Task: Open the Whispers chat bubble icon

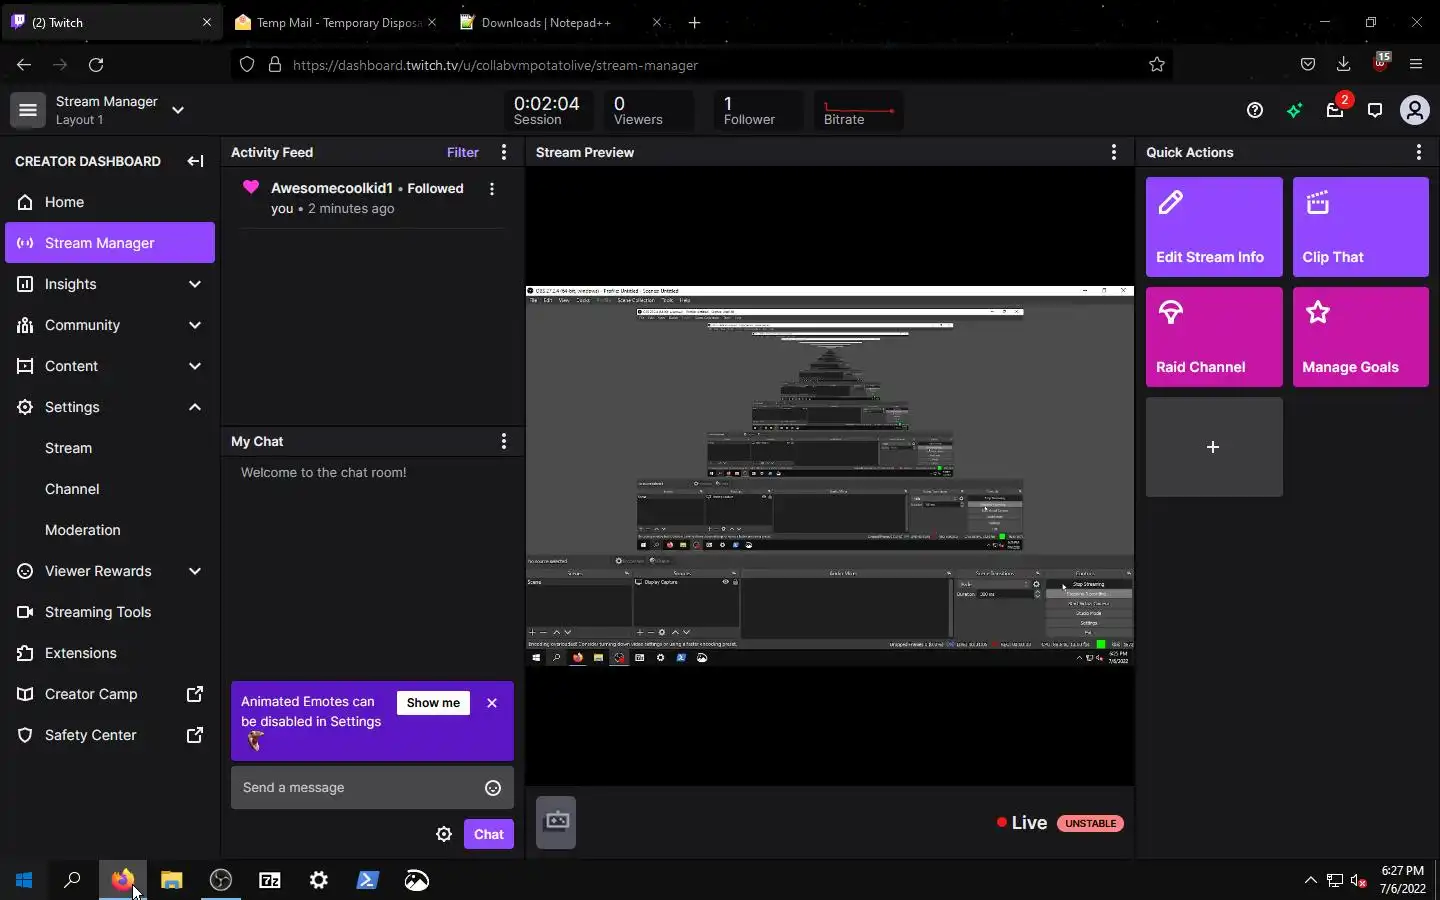Action: point(1375,110)
